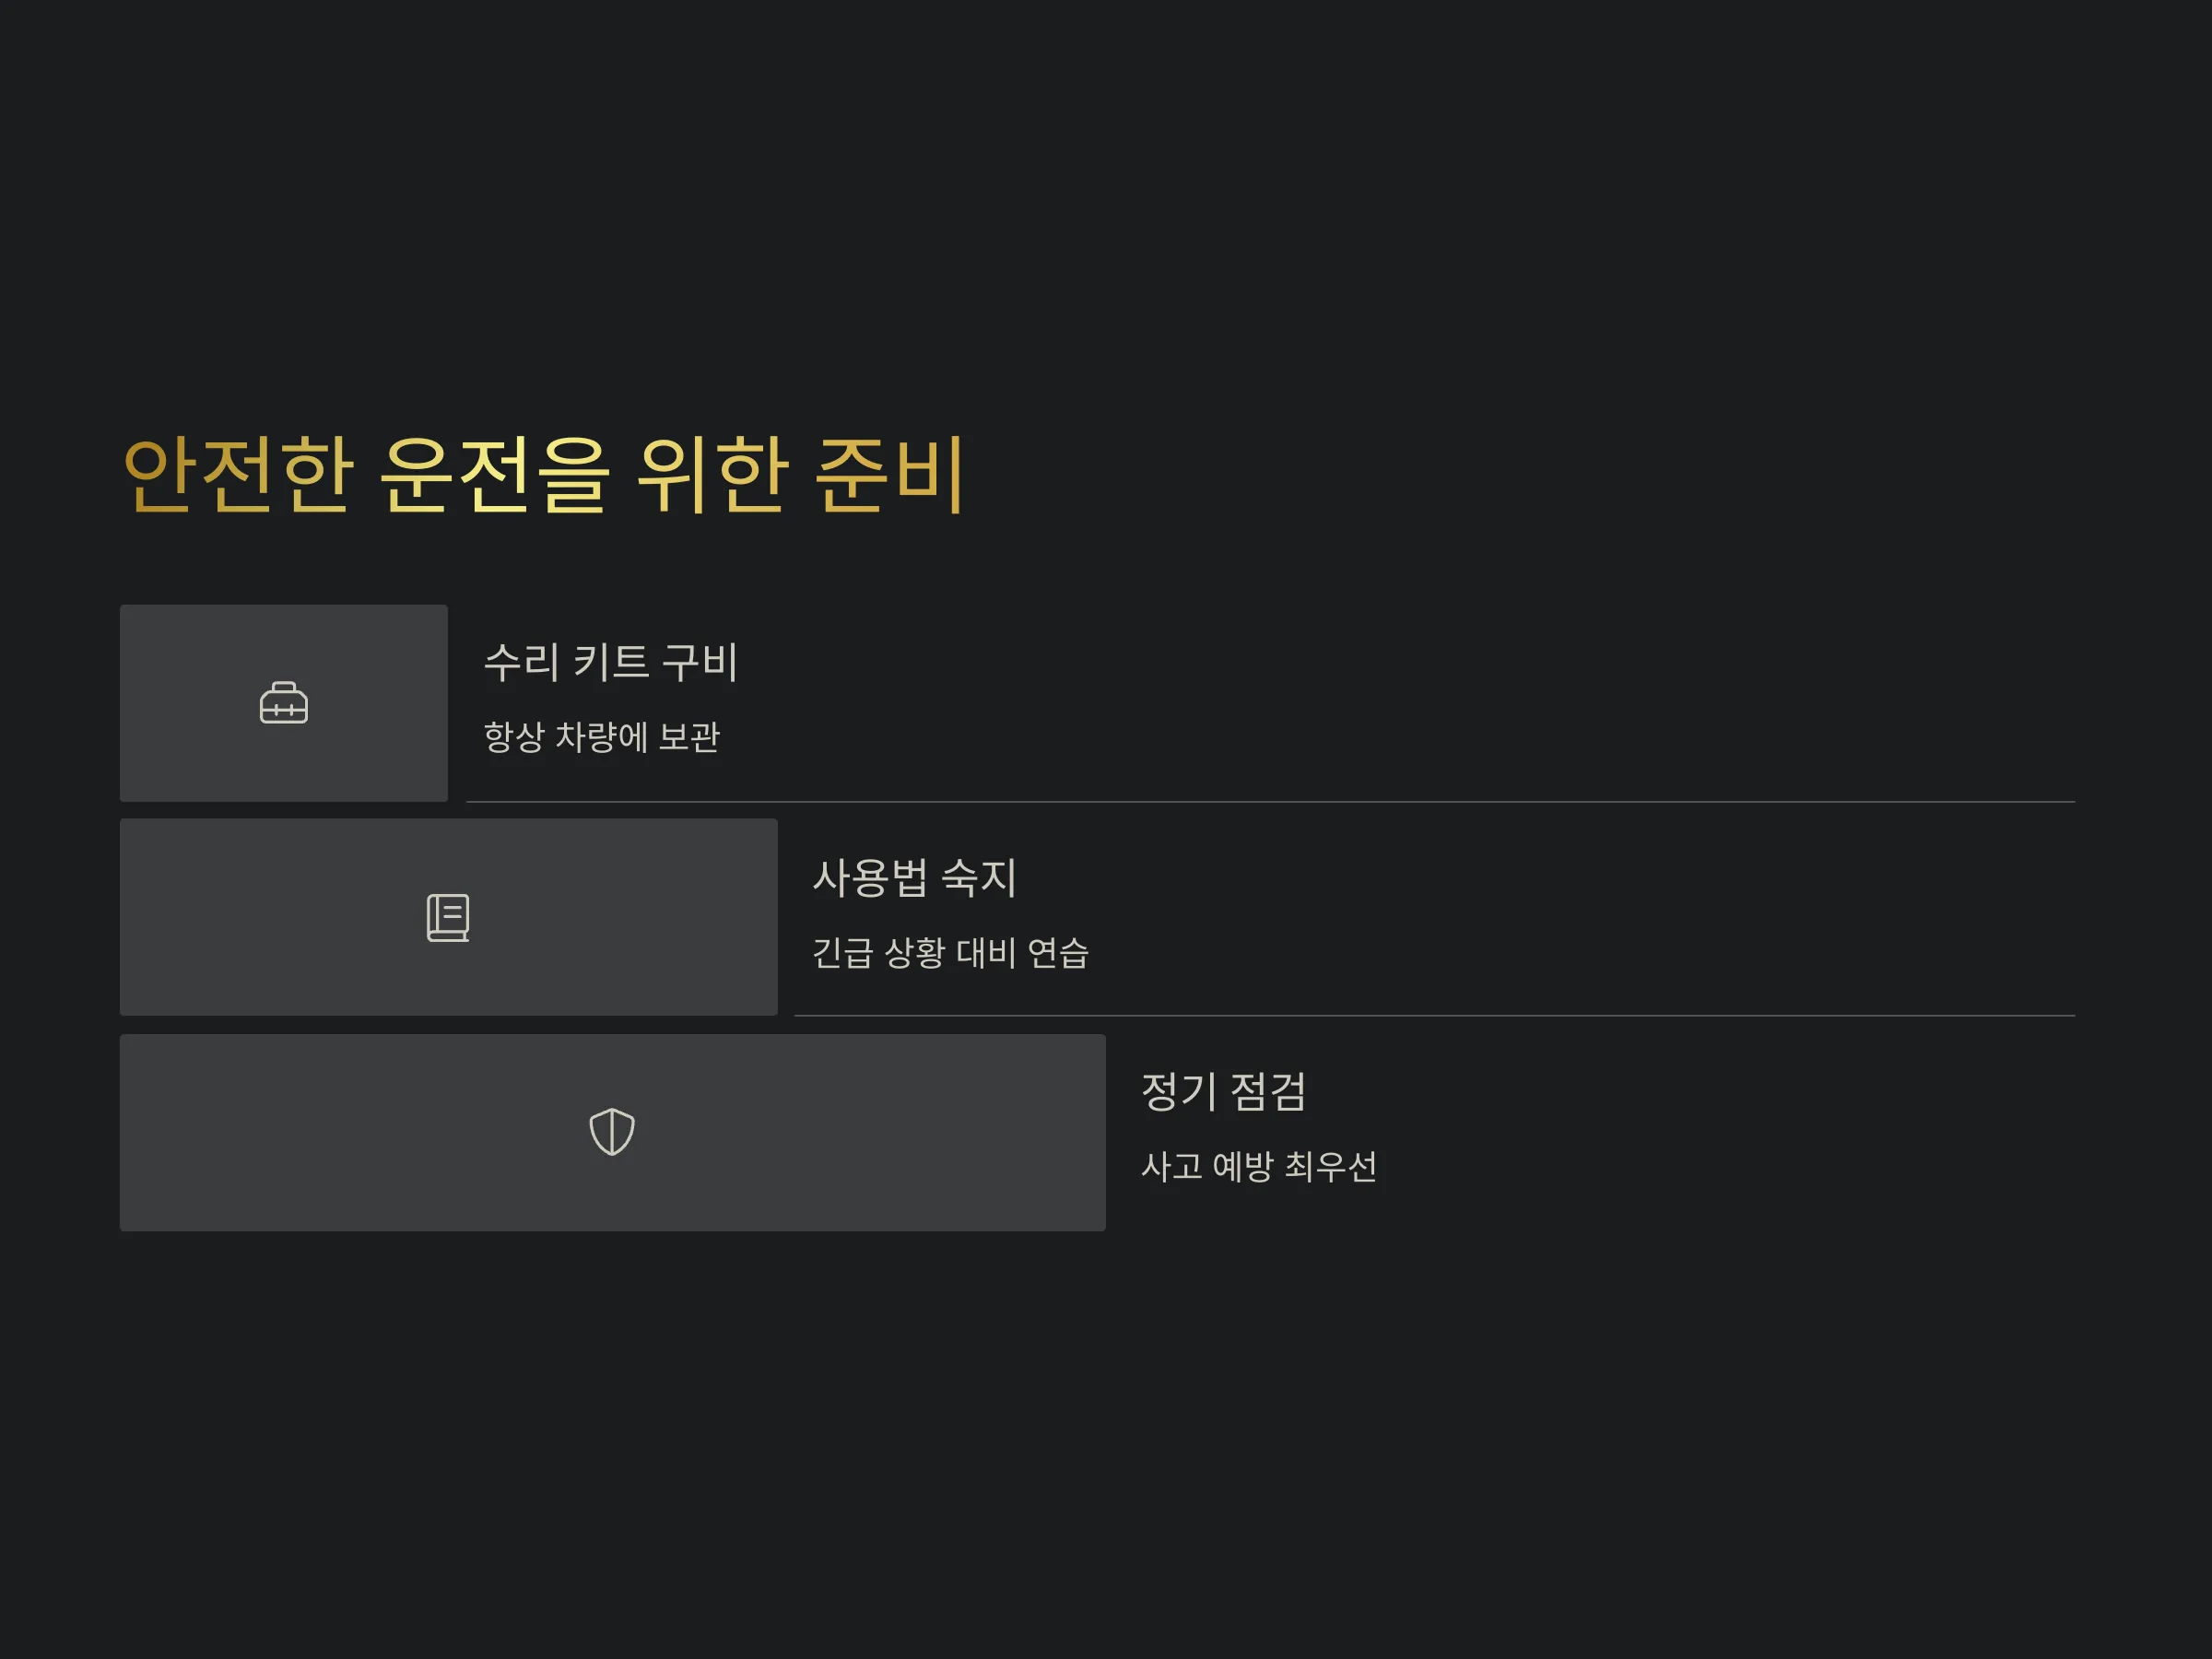Select the gray bar containing the book icon
Screen dimensions: 2212x1659
449,917
